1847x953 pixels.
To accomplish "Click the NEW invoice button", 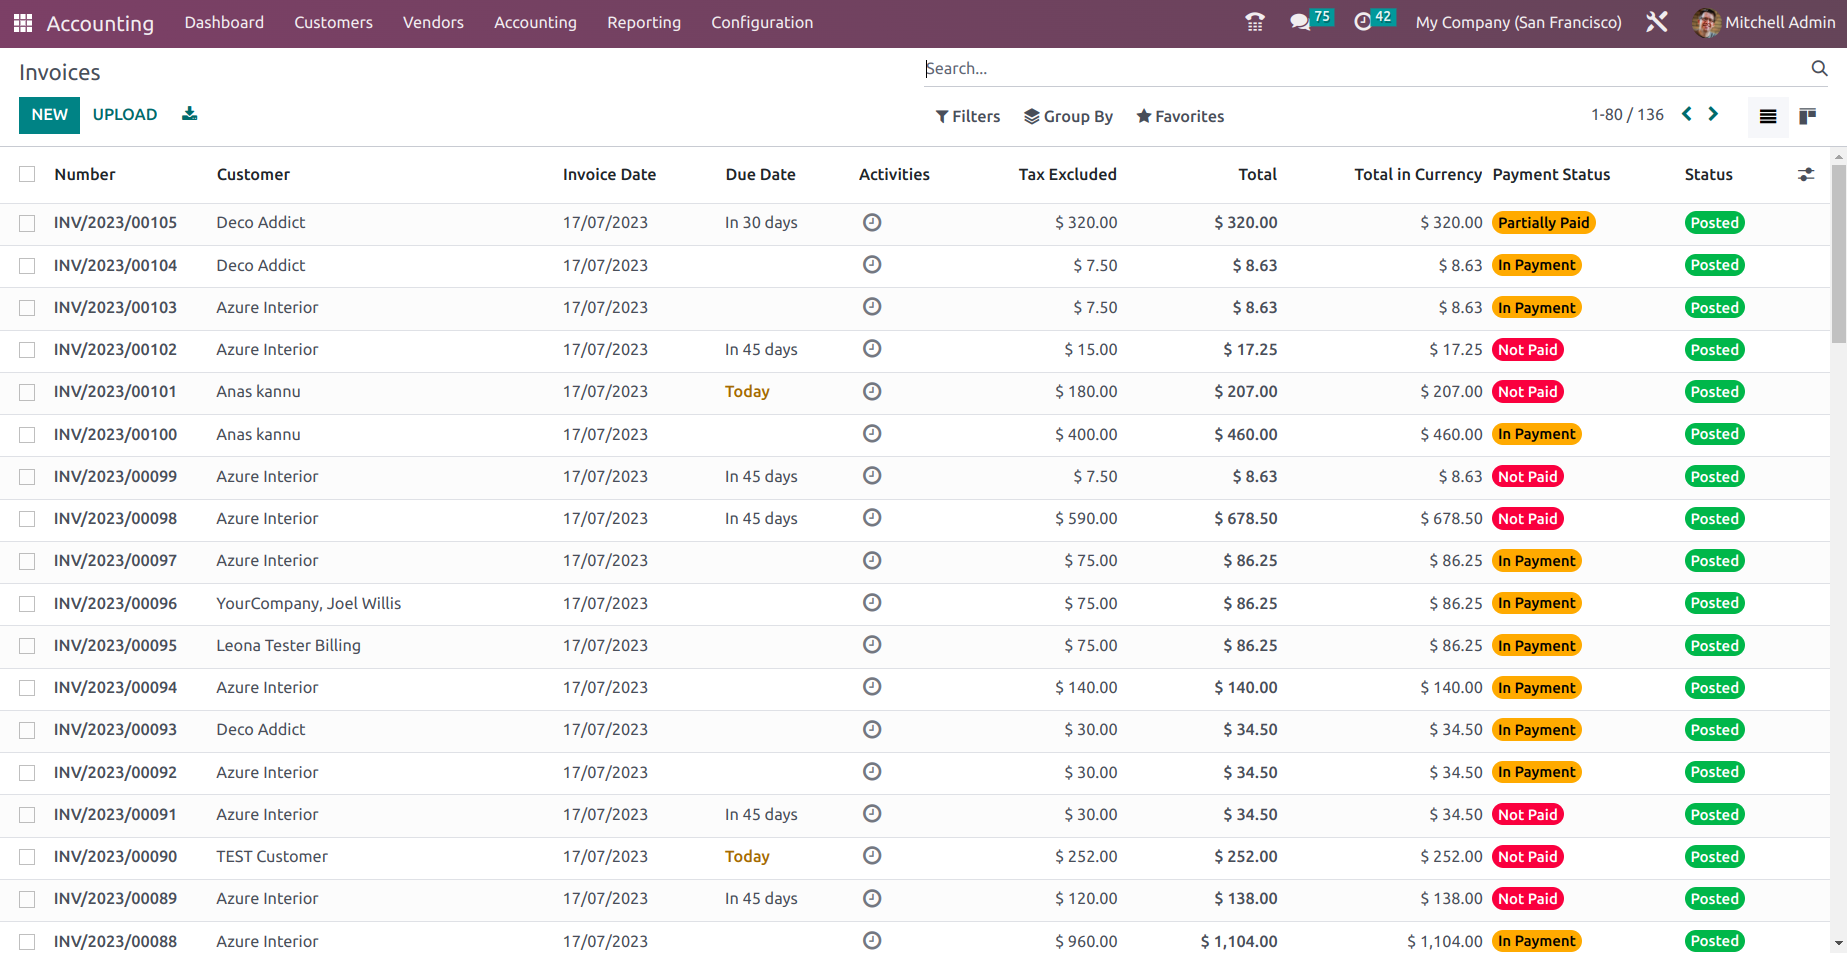I will (49, 114).
